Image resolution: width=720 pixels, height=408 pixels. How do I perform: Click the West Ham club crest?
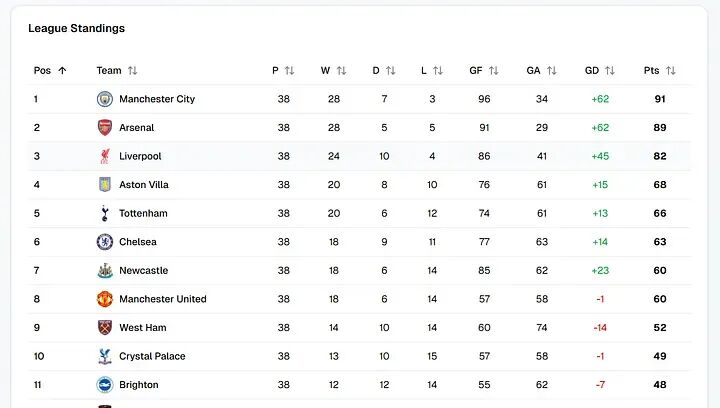click(105, 327)
